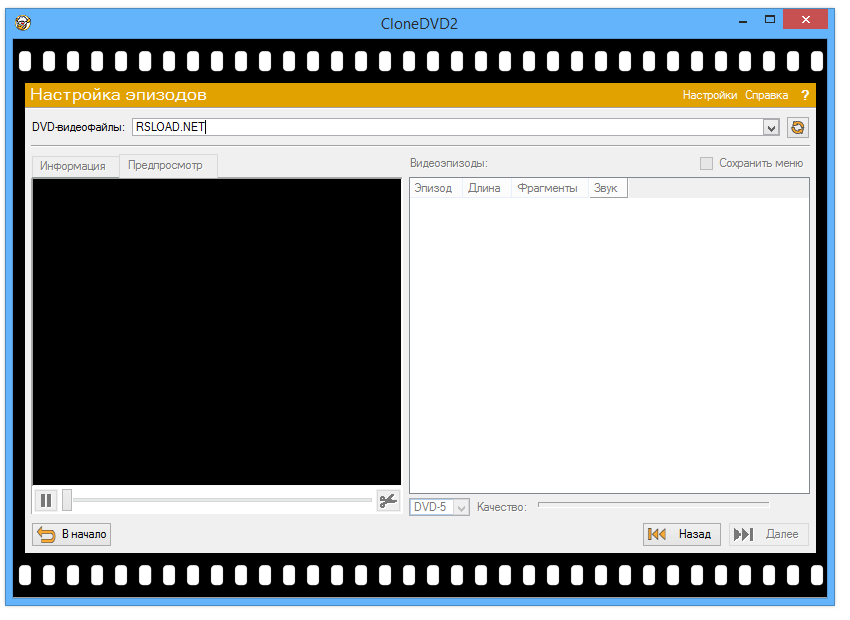This screenshot has width=850, height=620.
Task: Open Справка in the header
Action: (x=766, y=95)
